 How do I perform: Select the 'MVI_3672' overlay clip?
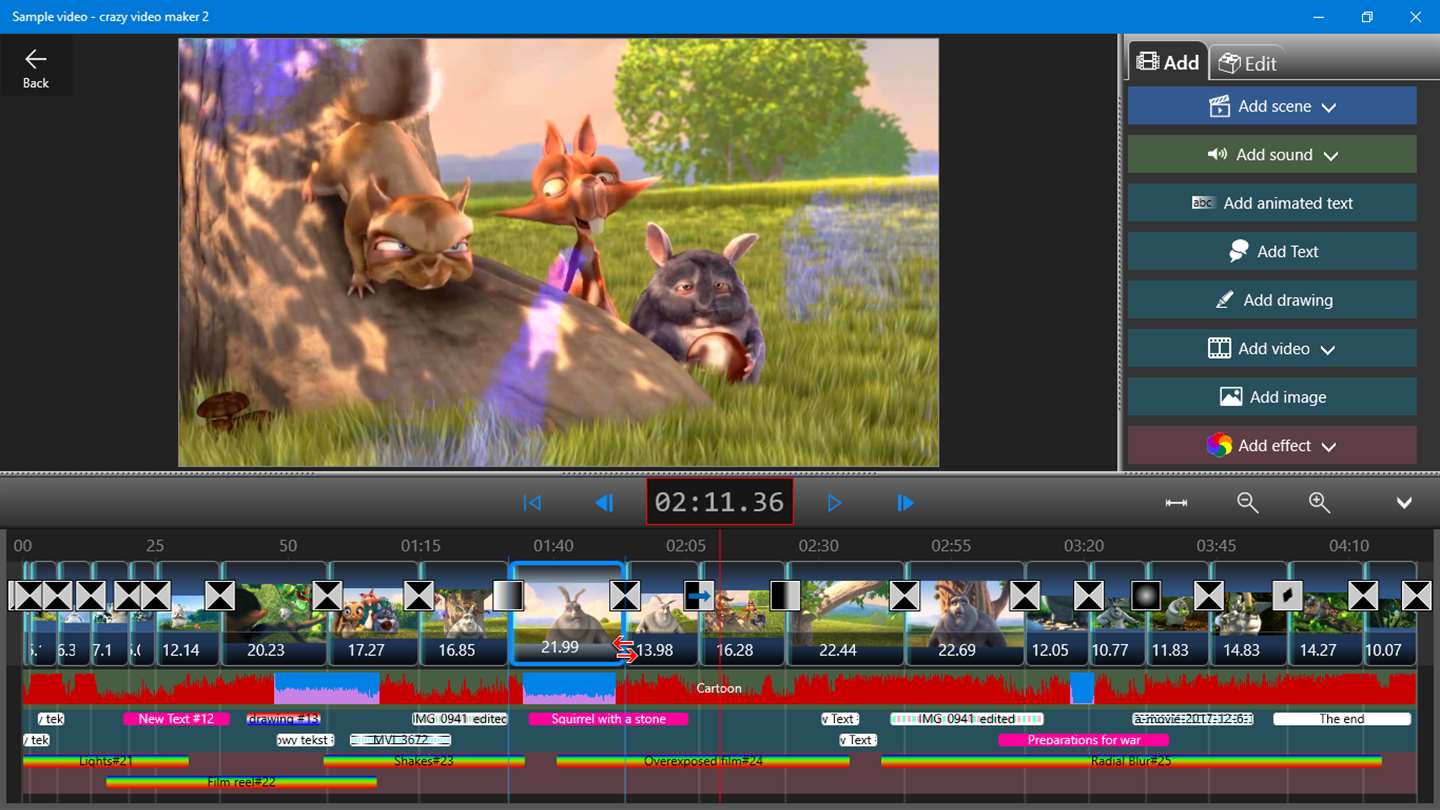(400, 740)
